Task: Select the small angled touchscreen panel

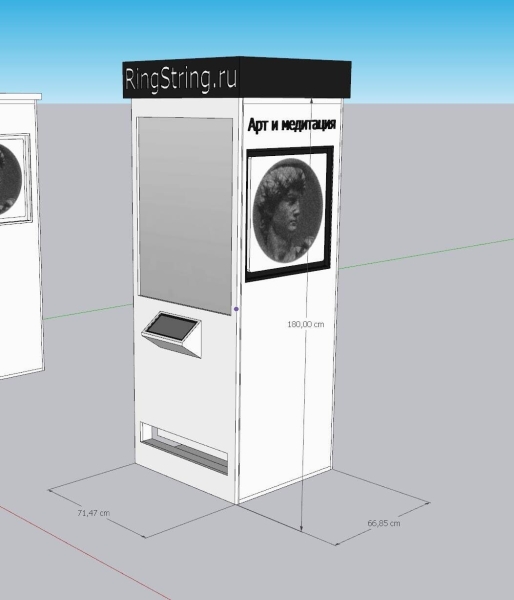Action: [172, 334]
